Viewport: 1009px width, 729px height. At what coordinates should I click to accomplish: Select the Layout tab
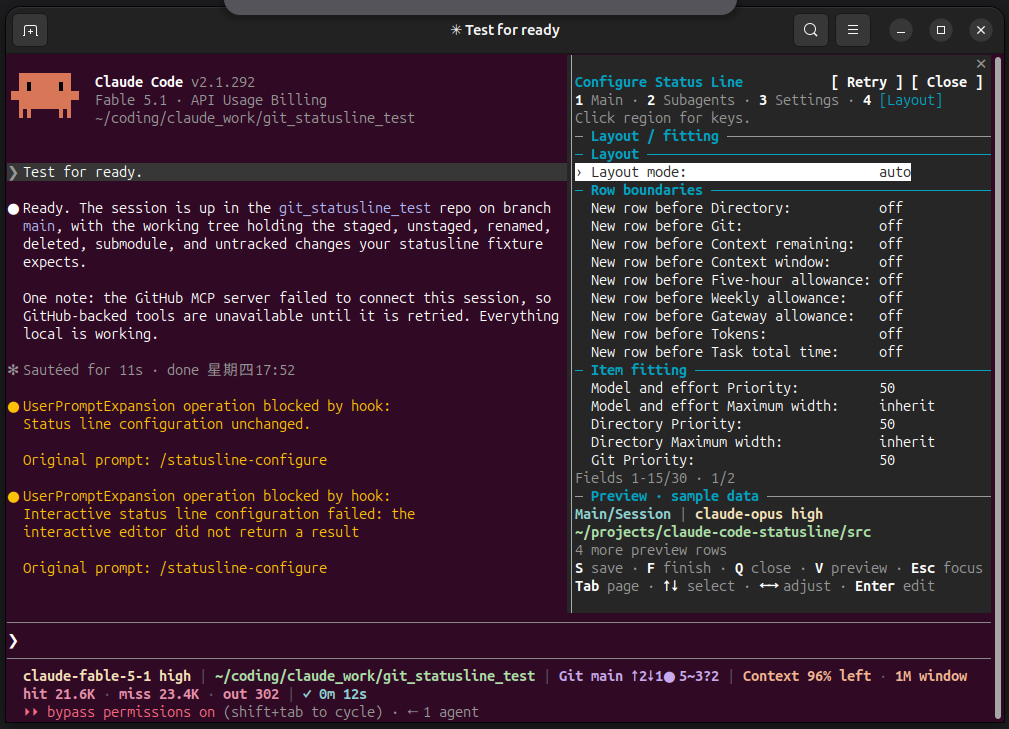click(x=902, y=100)
